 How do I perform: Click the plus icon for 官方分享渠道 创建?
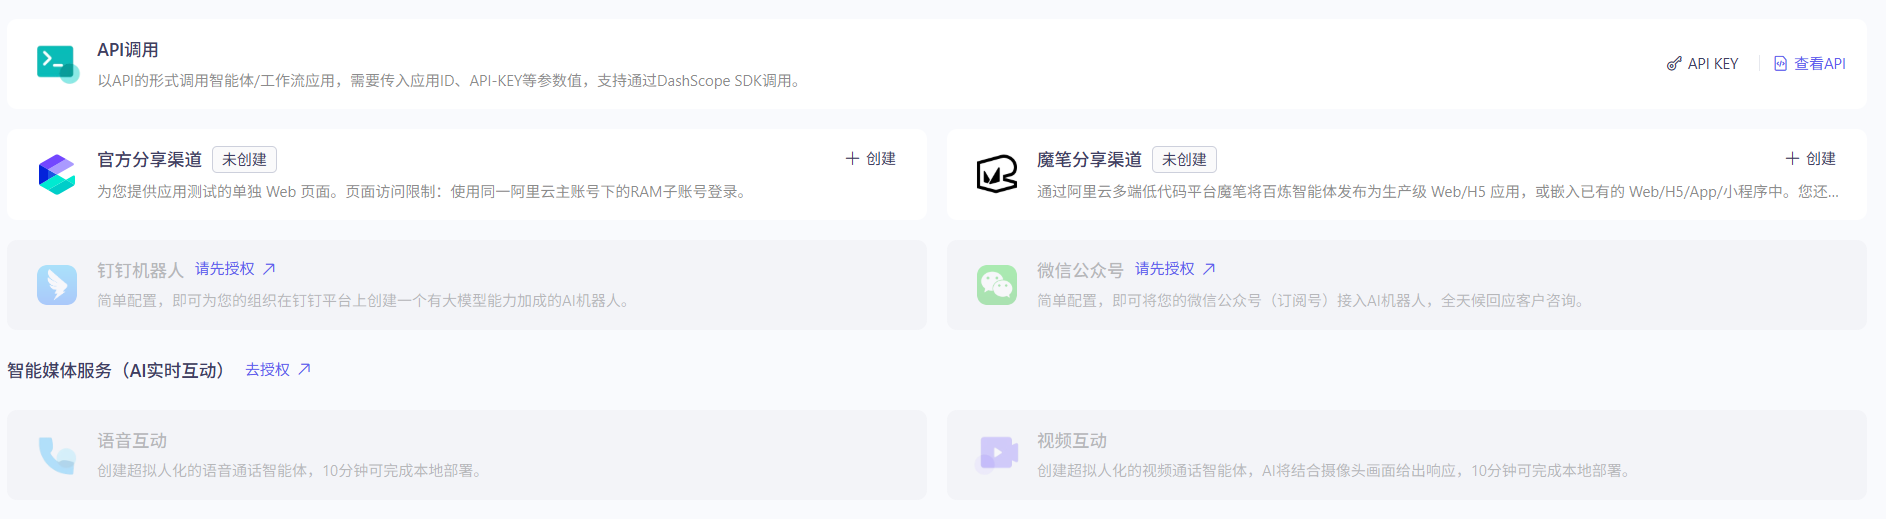852,158
